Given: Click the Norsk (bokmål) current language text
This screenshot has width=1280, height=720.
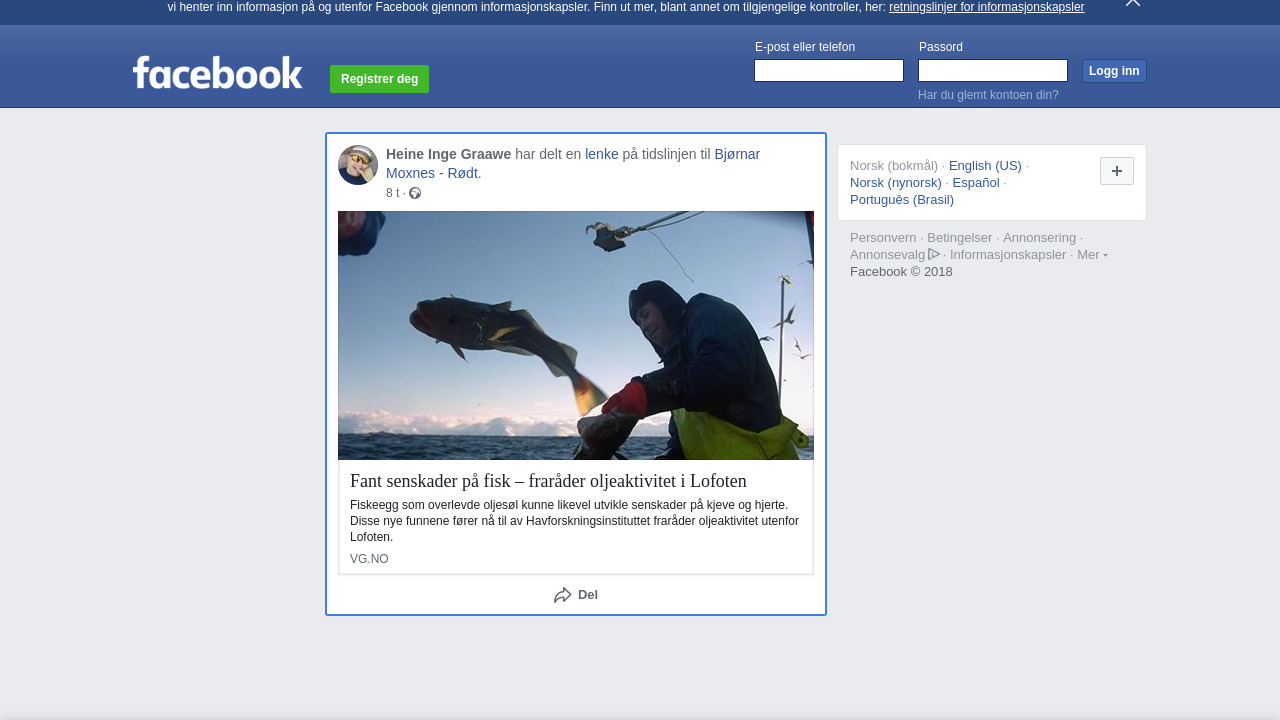Looking at the screenshot, I should (x=894, y=166).
